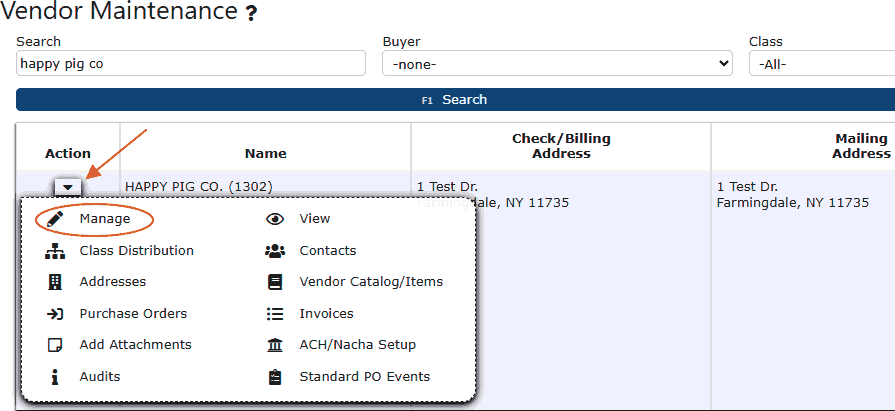The width and height of the screenshot is (895, 411).
Task: Open the help question mark next to Vendor Maintenance
Action: coord(251,14)
